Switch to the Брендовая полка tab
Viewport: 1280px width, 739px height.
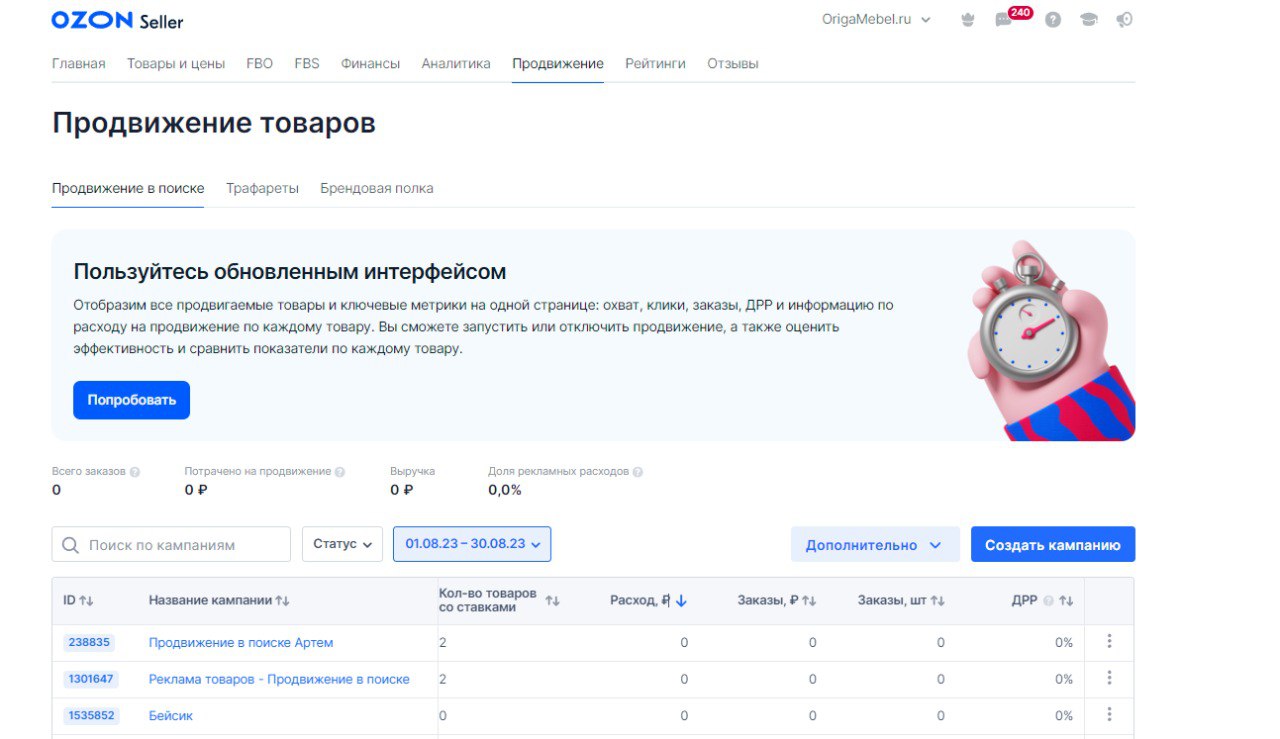coord(377,188)
